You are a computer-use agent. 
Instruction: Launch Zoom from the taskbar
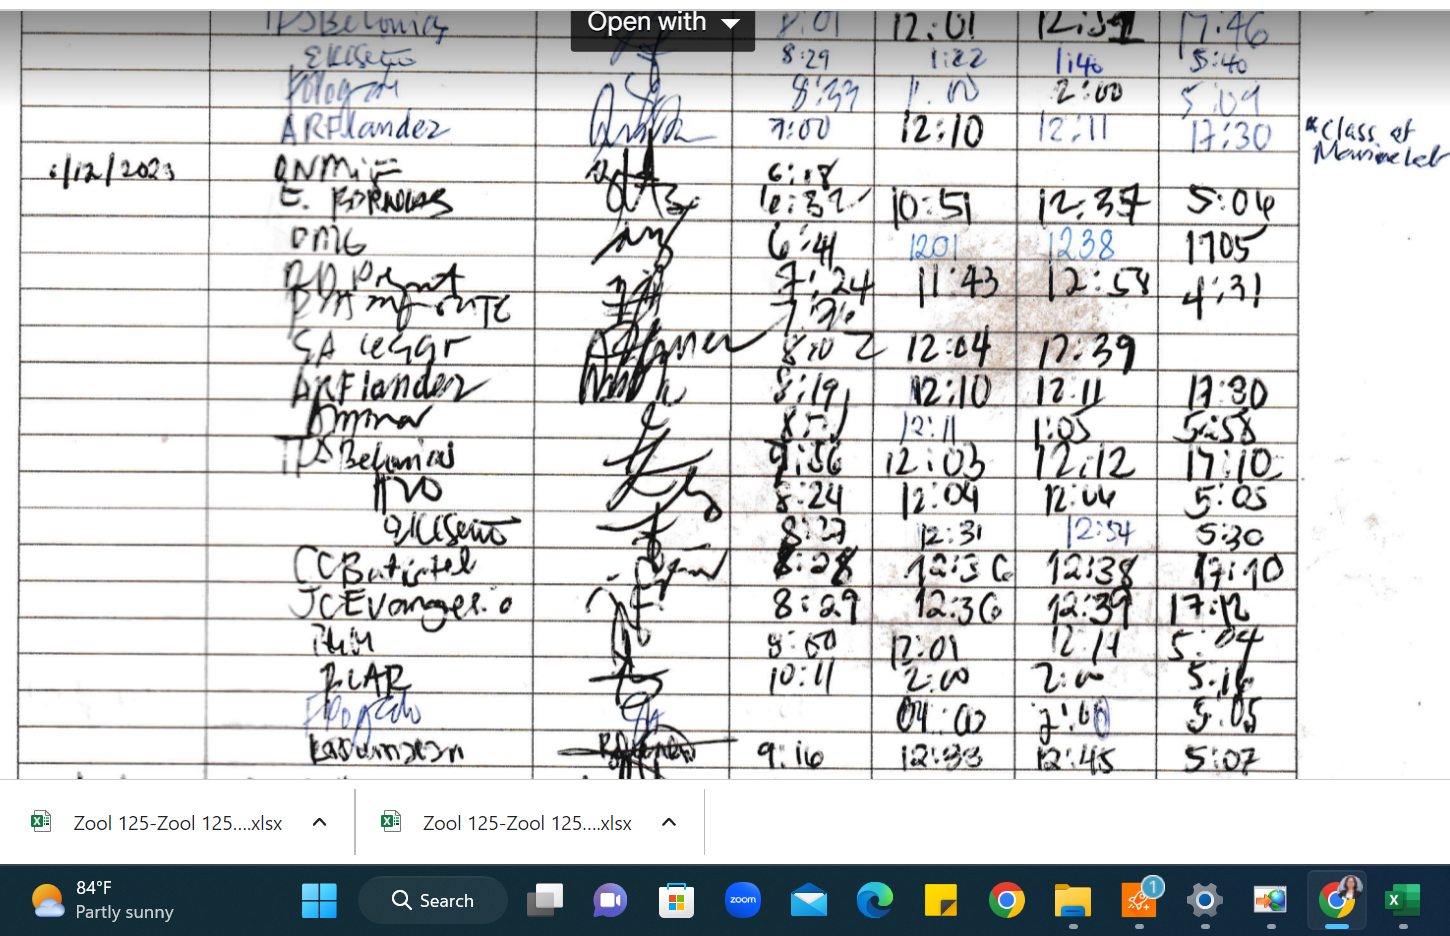tap(742, 901)
